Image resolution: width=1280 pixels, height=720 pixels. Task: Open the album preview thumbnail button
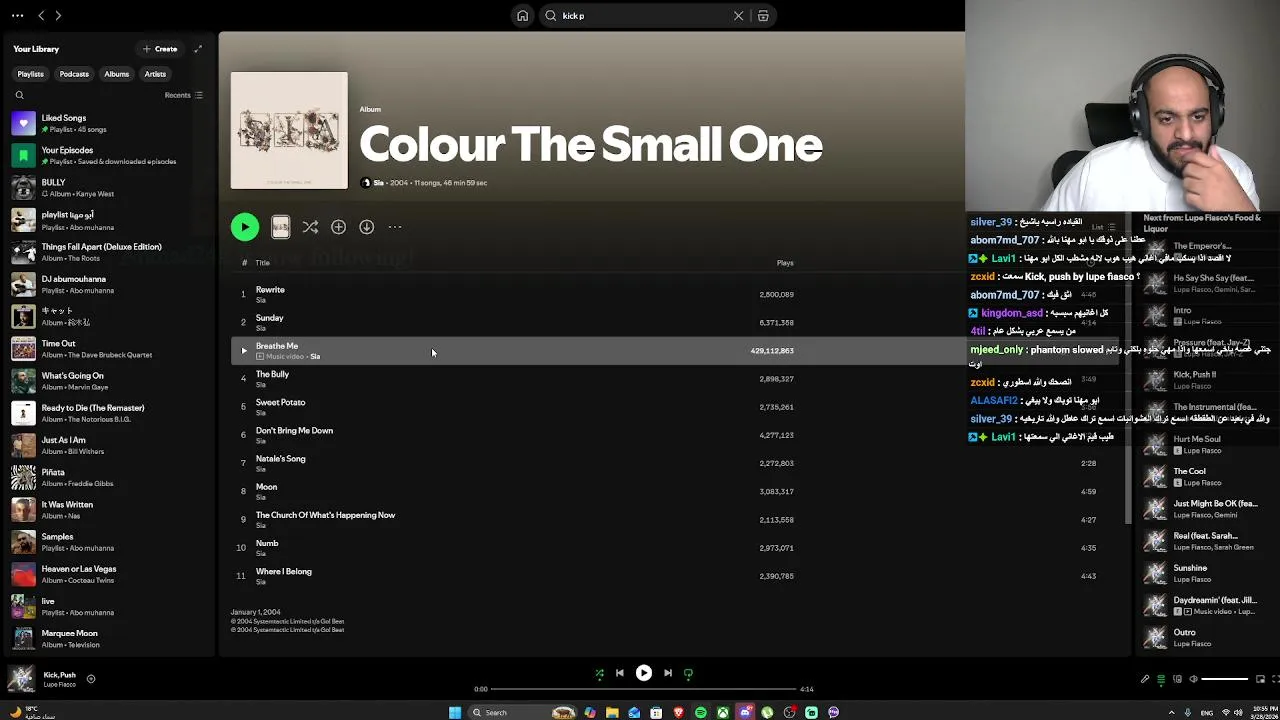click(280, 227)
